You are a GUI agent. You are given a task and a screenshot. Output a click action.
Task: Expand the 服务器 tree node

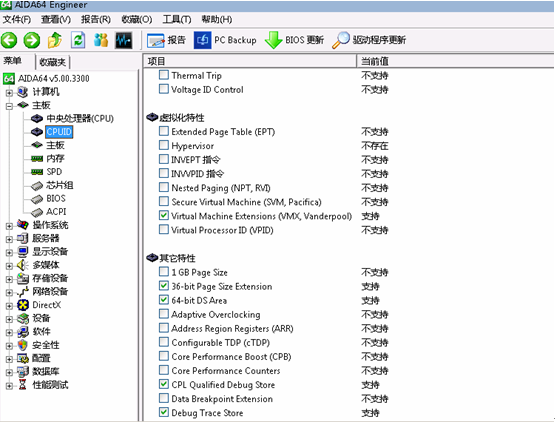click(x=9, y=239)
